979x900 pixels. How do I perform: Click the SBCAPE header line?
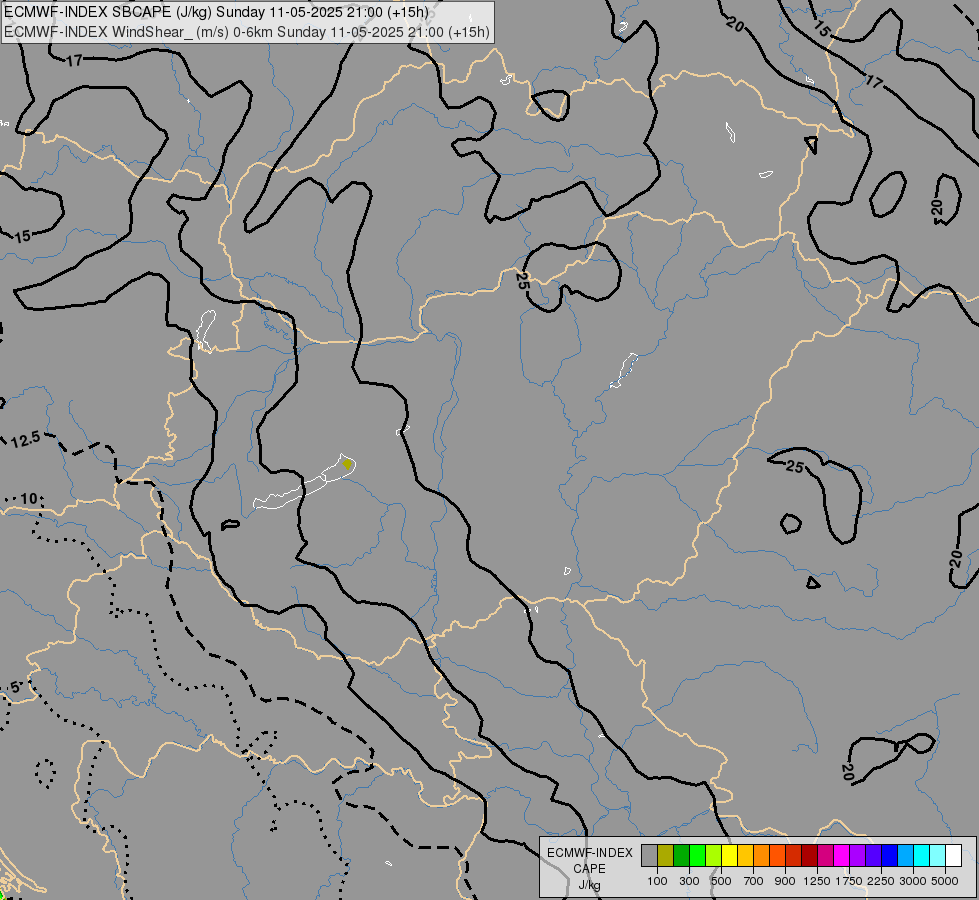point(216,12)
